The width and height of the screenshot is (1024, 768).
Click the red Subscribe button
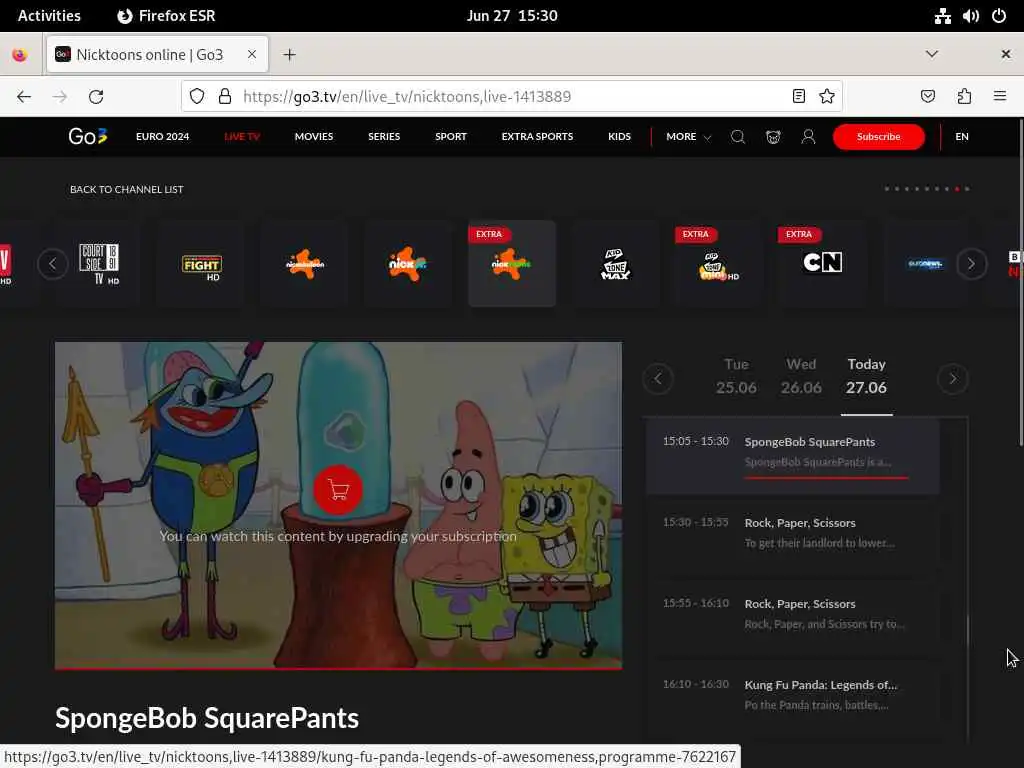click(x=878, y=136)
